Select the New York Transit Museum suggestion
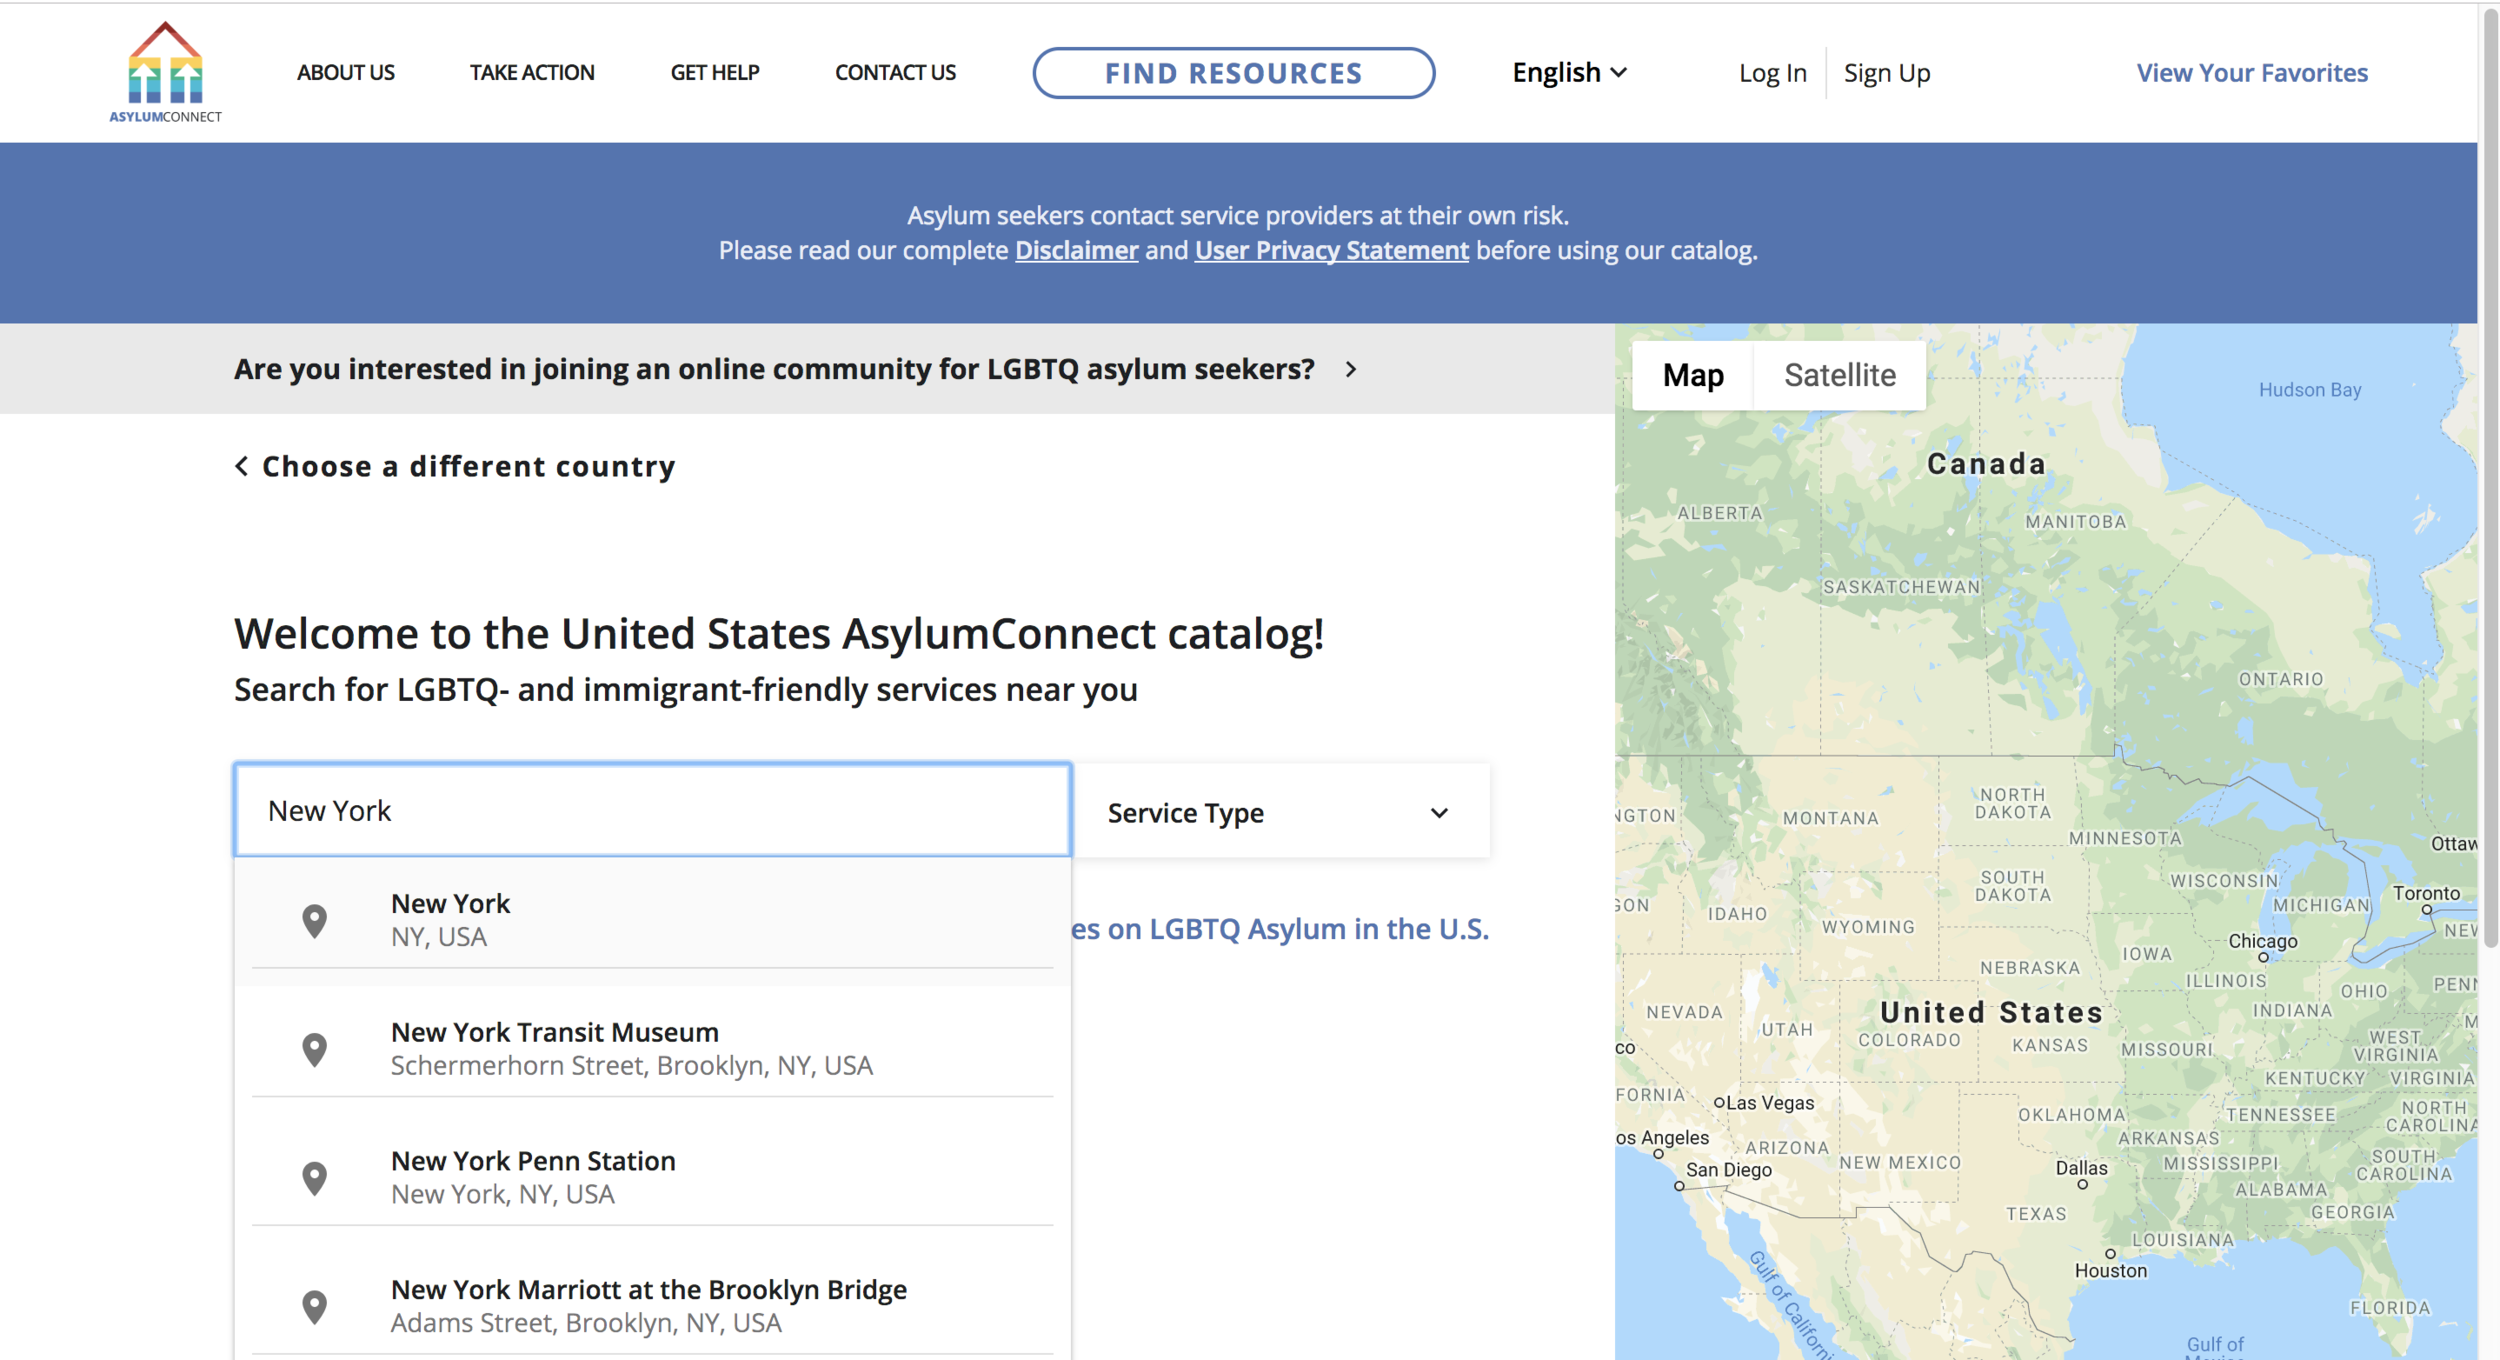The image size is (2500, 1360). coord(653,1049)
